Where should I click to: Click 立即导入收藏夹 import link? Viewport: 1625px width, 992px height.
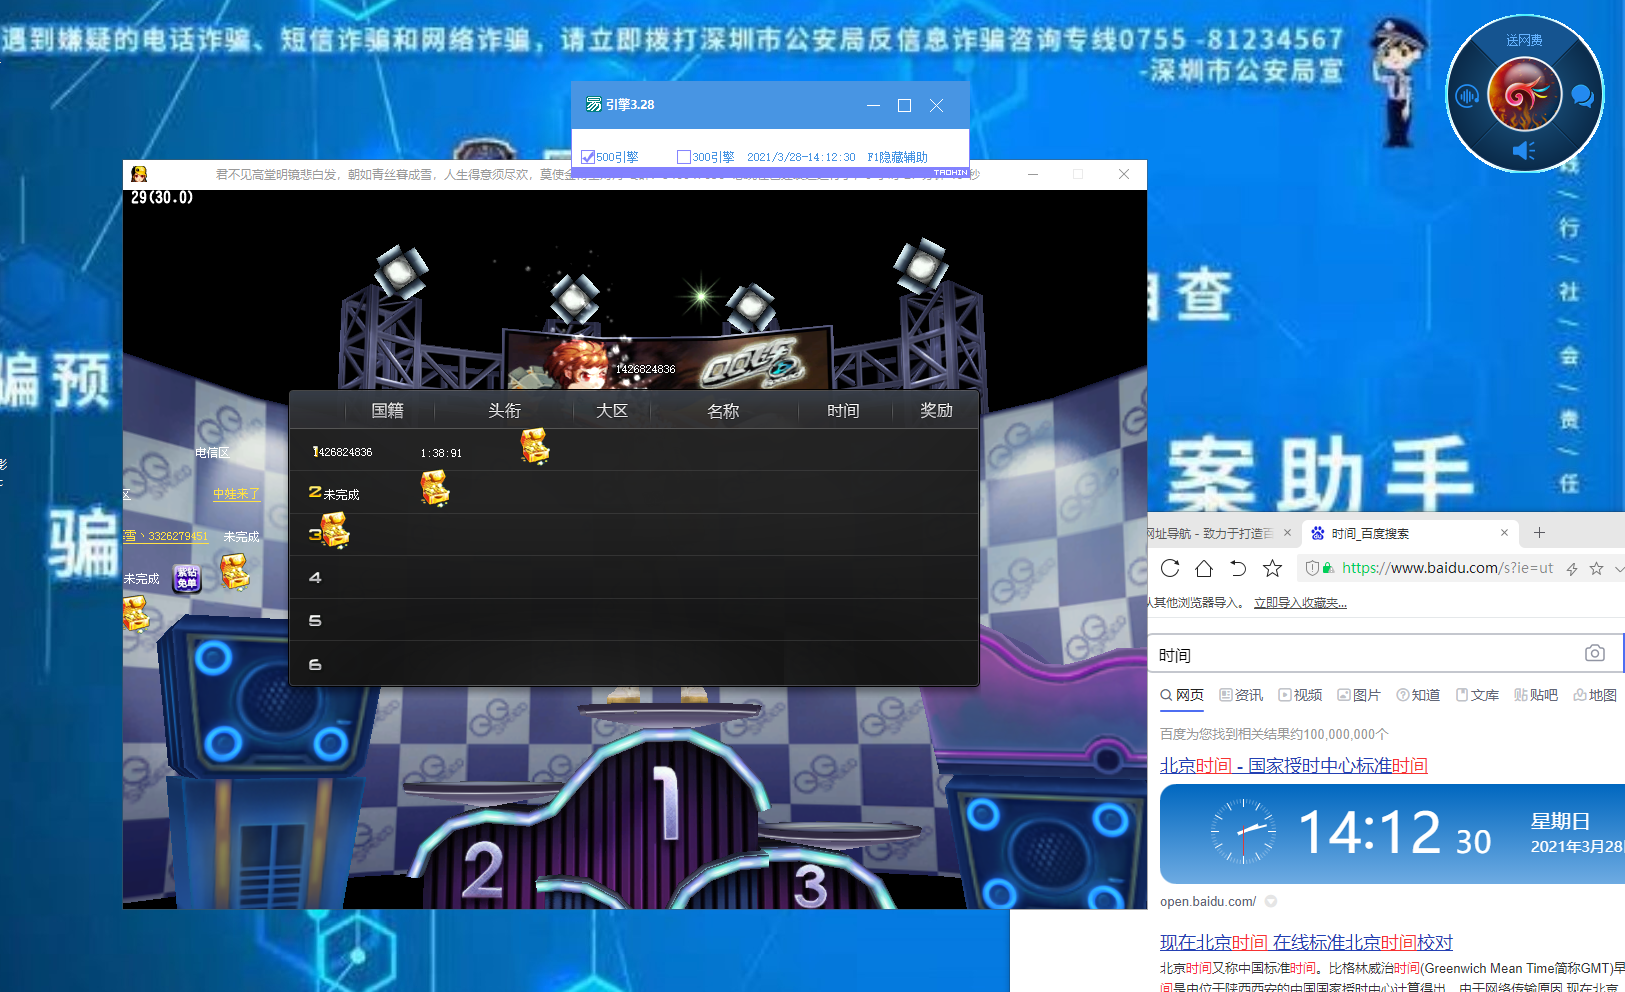click(1300, 603)
